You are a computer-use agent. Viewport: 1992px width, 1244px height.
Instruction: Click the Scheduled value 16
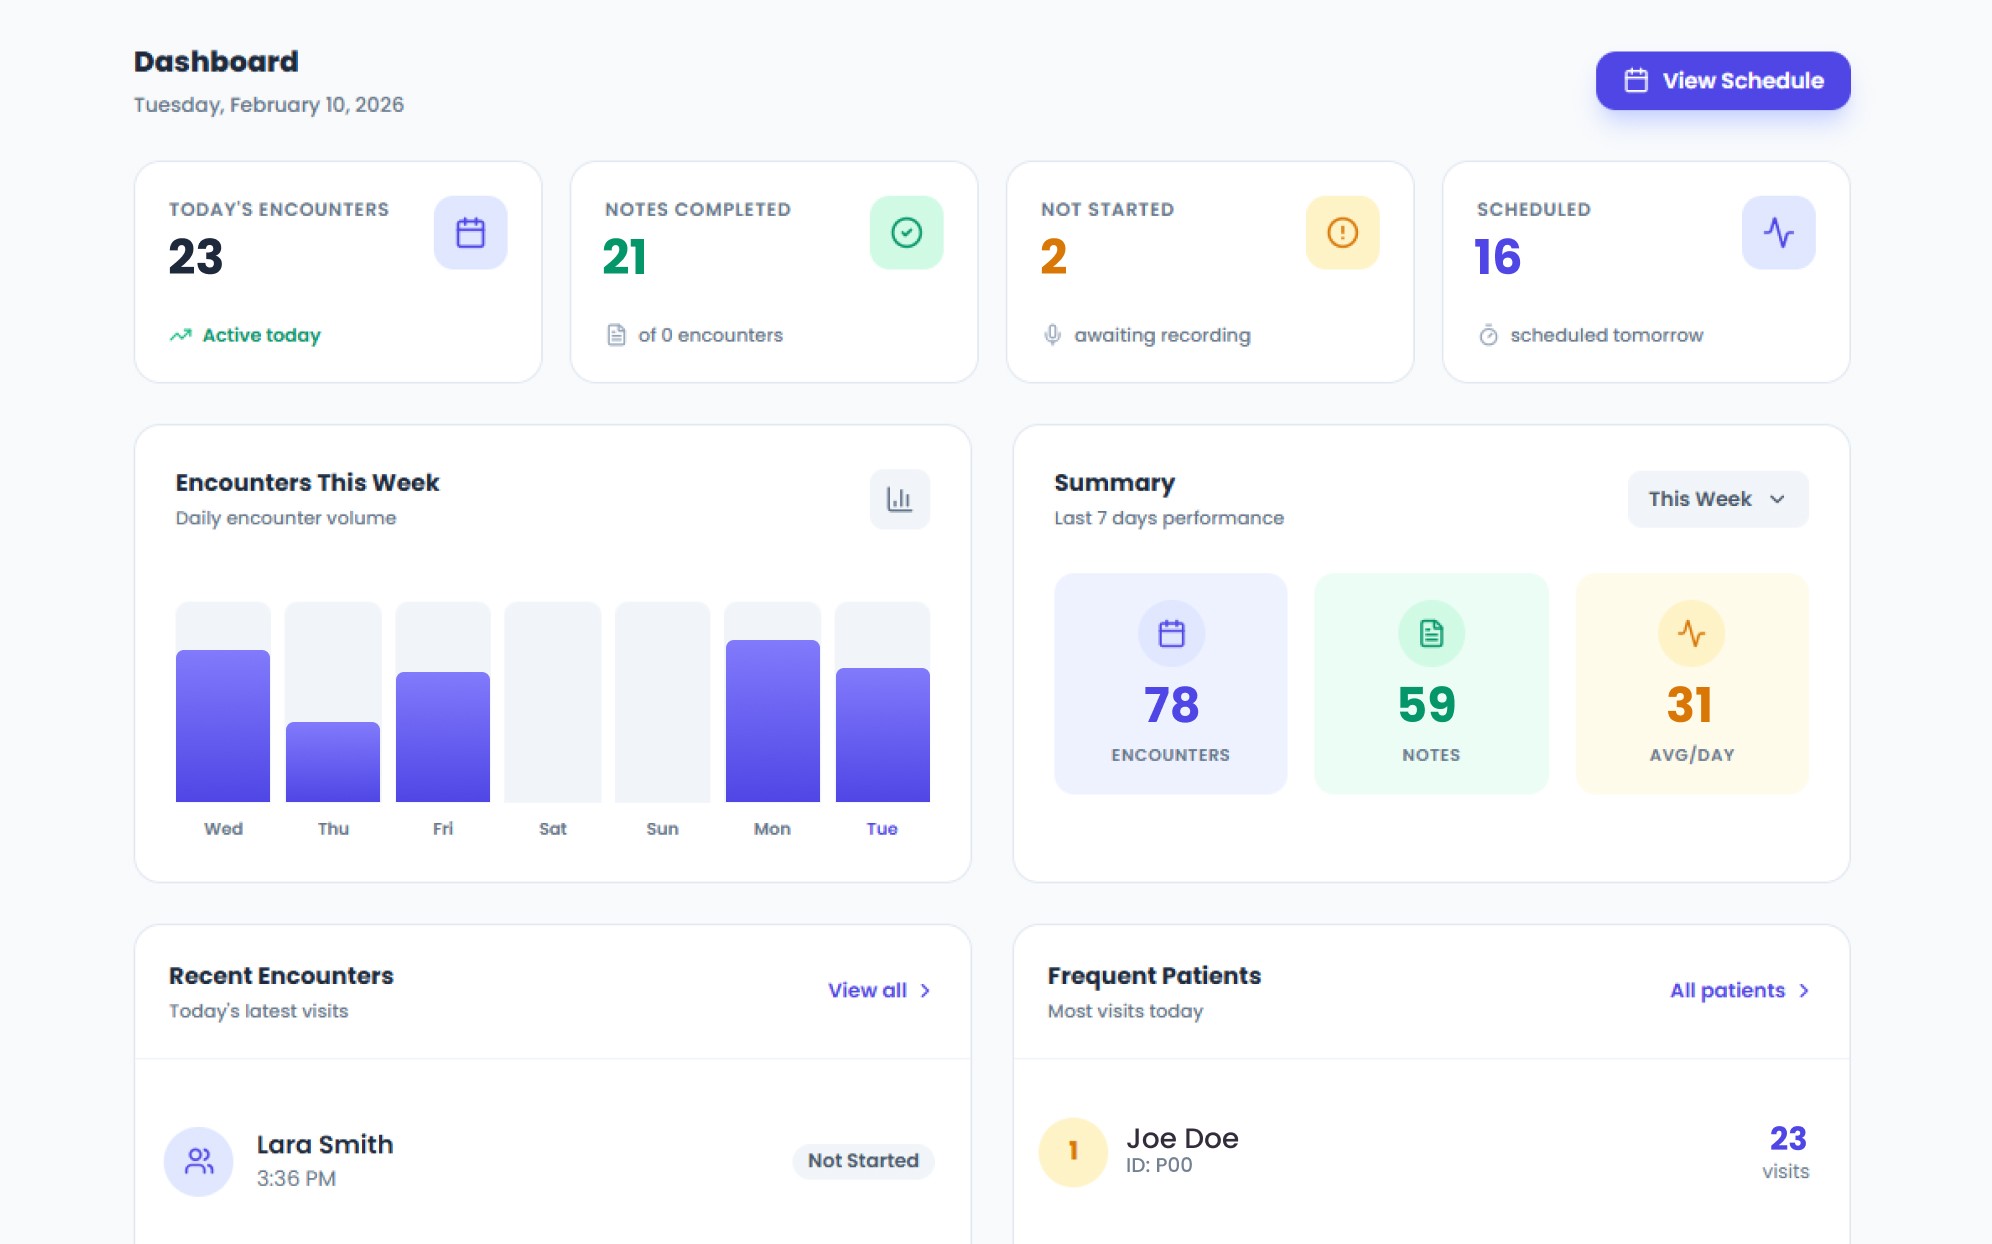pyautogui.click(x=1498, y=257)
